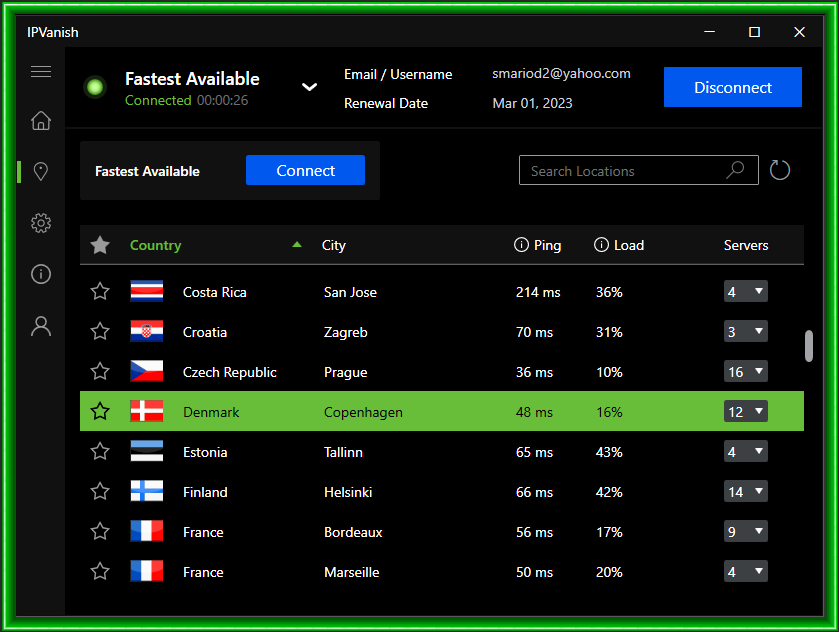
Task: Select Bordeaux city entry
Action: (x=353, y=532)
